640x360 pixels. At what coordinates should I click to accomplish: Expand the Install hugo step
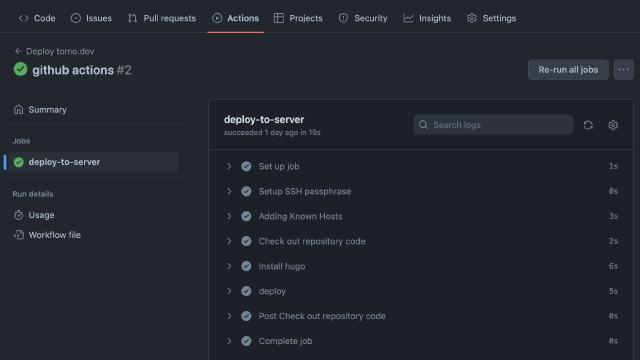(x=229, y=266)
